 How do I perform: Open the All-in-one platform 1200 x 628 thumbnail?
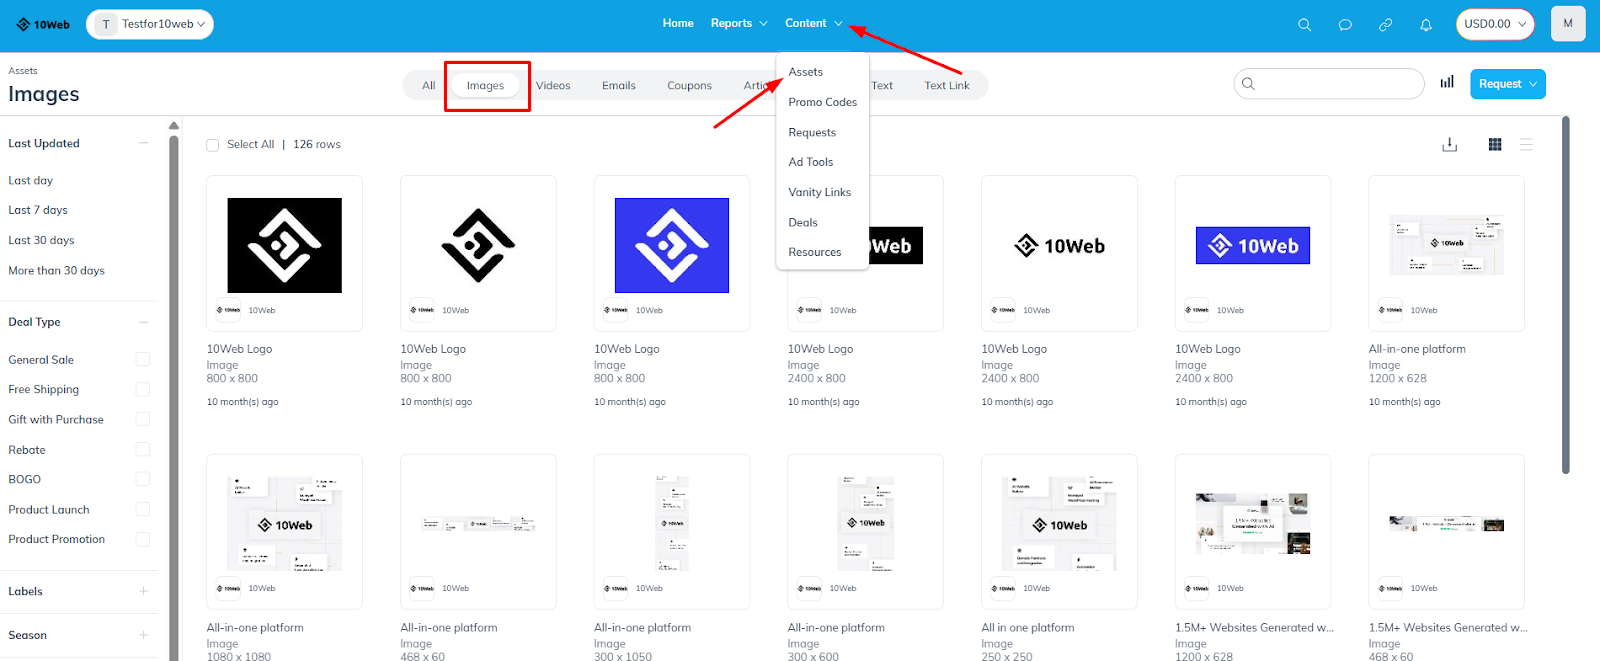click(x=1447, y=245)
